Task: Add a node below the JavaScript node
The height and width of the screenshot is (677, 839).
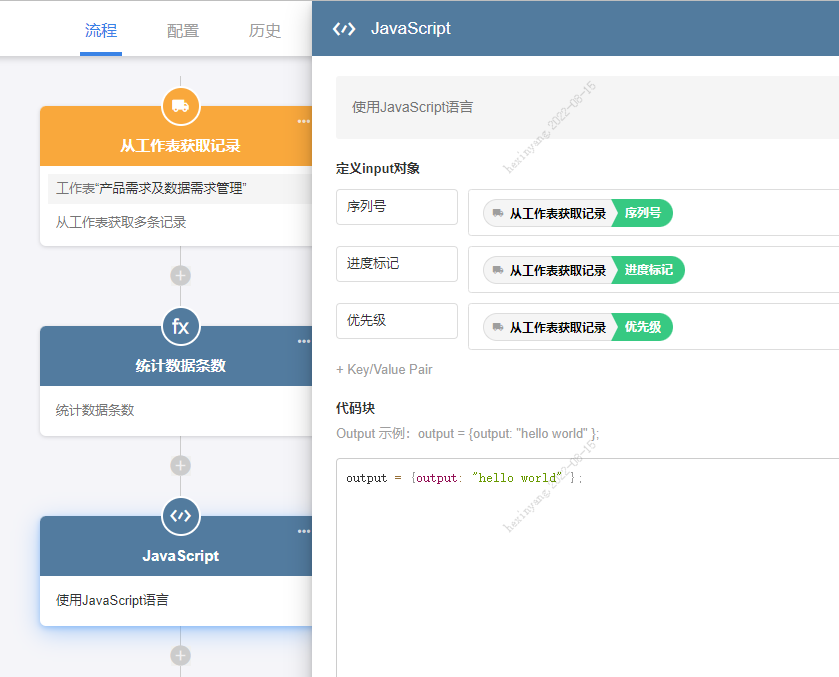Action: 180,655
